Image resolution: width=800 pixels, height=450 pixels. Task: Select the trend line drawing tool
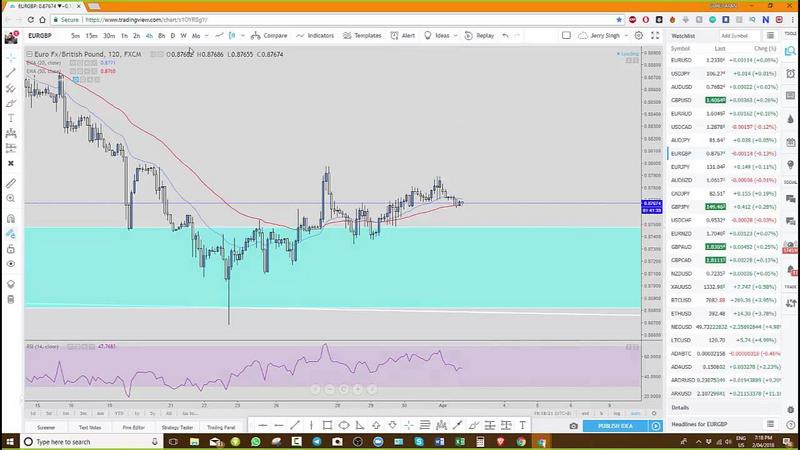[11, 73]
